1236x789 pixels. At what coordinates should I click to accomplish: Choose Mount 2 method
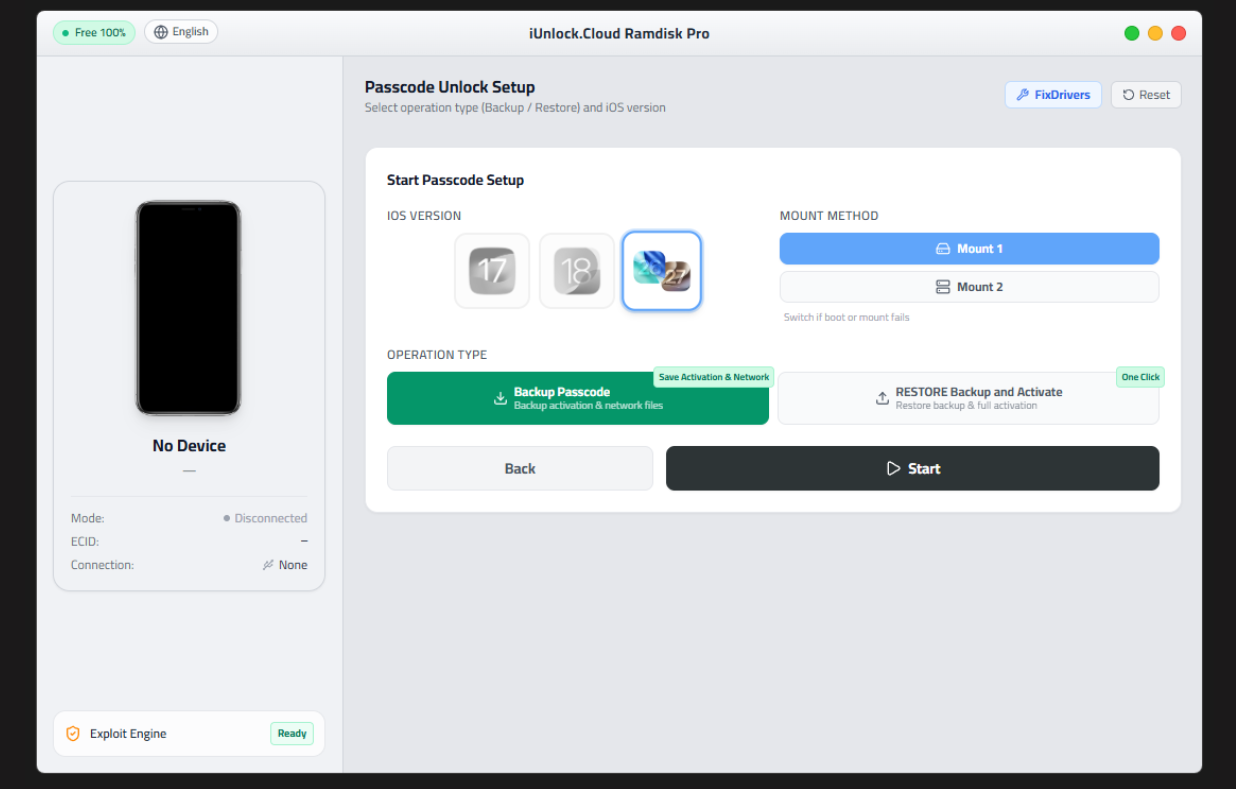point(969,287)
